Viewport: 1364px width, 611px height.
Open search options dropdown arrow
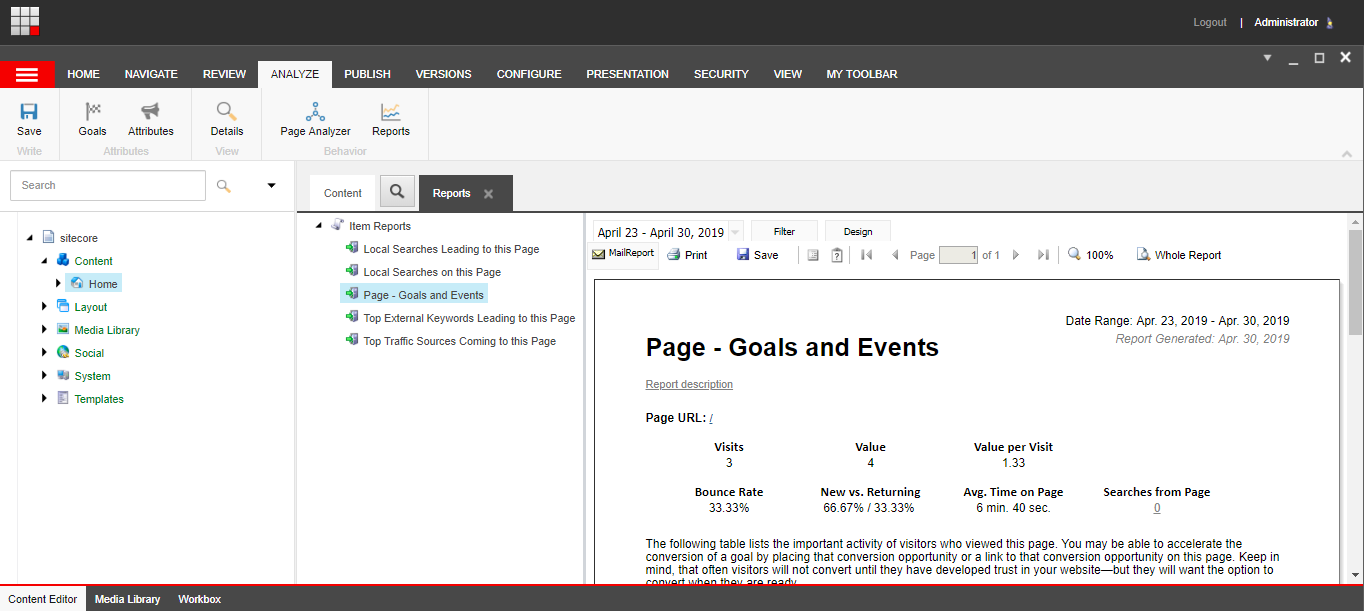click(271, 185)
